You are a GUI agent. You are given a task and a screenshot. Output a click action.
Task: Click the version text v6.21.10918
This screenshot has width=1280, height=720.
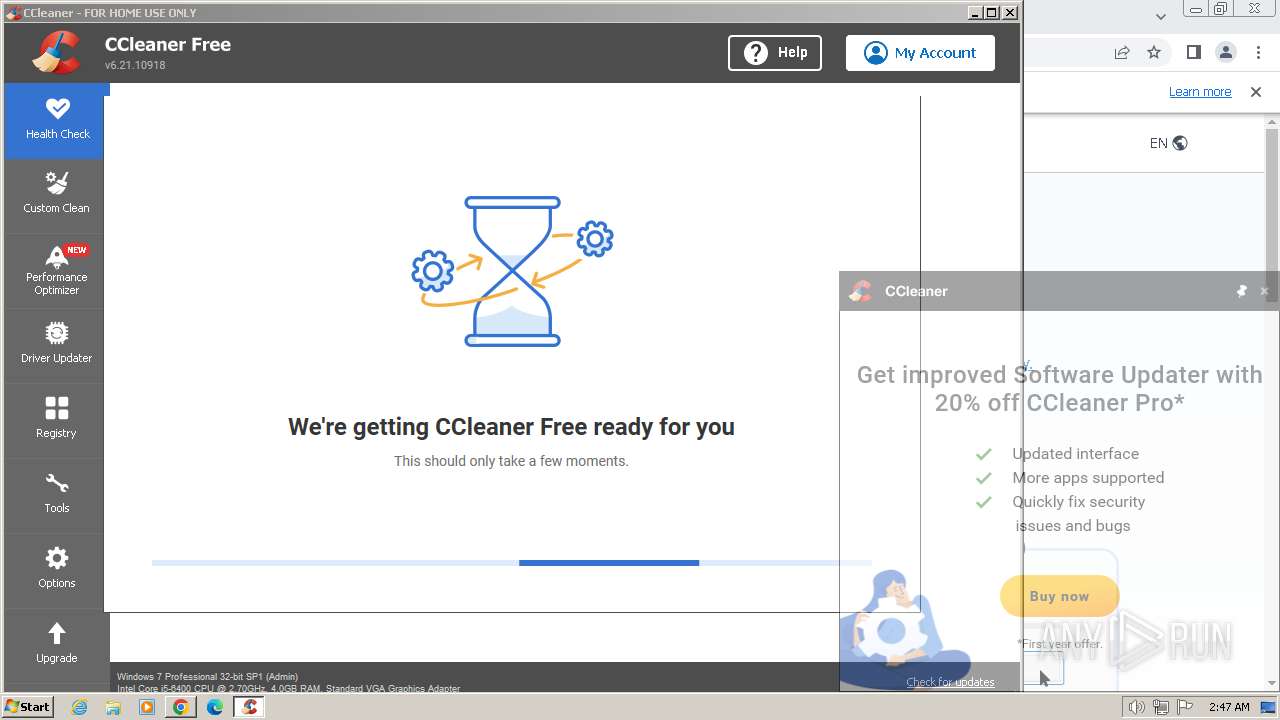(135, 65)
